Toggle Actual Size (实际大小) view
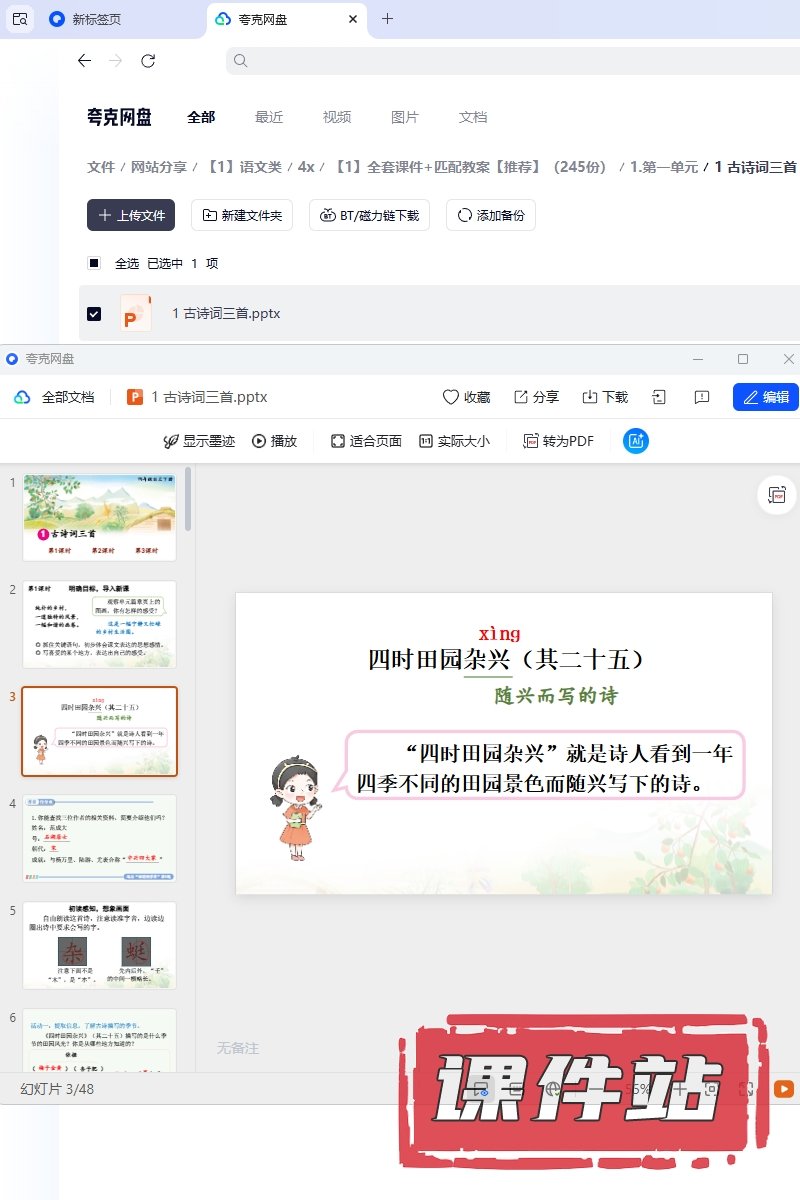 click(x=454, y=441)
